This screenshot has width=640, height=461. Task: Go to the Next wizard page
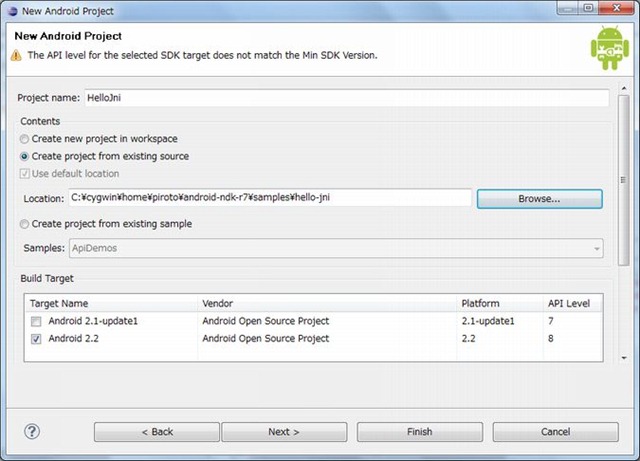click(284, 432)
